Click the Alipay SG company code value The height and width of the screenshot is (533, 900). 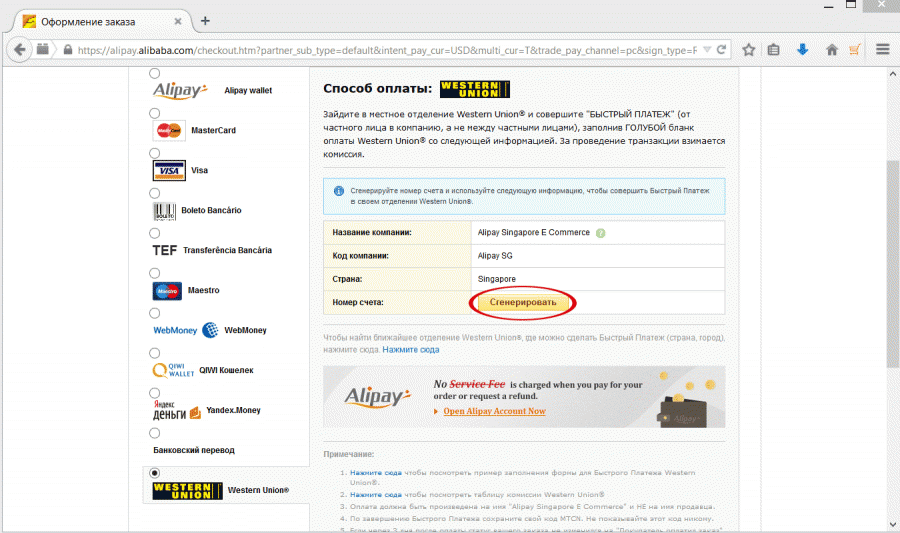pos(495,256)
